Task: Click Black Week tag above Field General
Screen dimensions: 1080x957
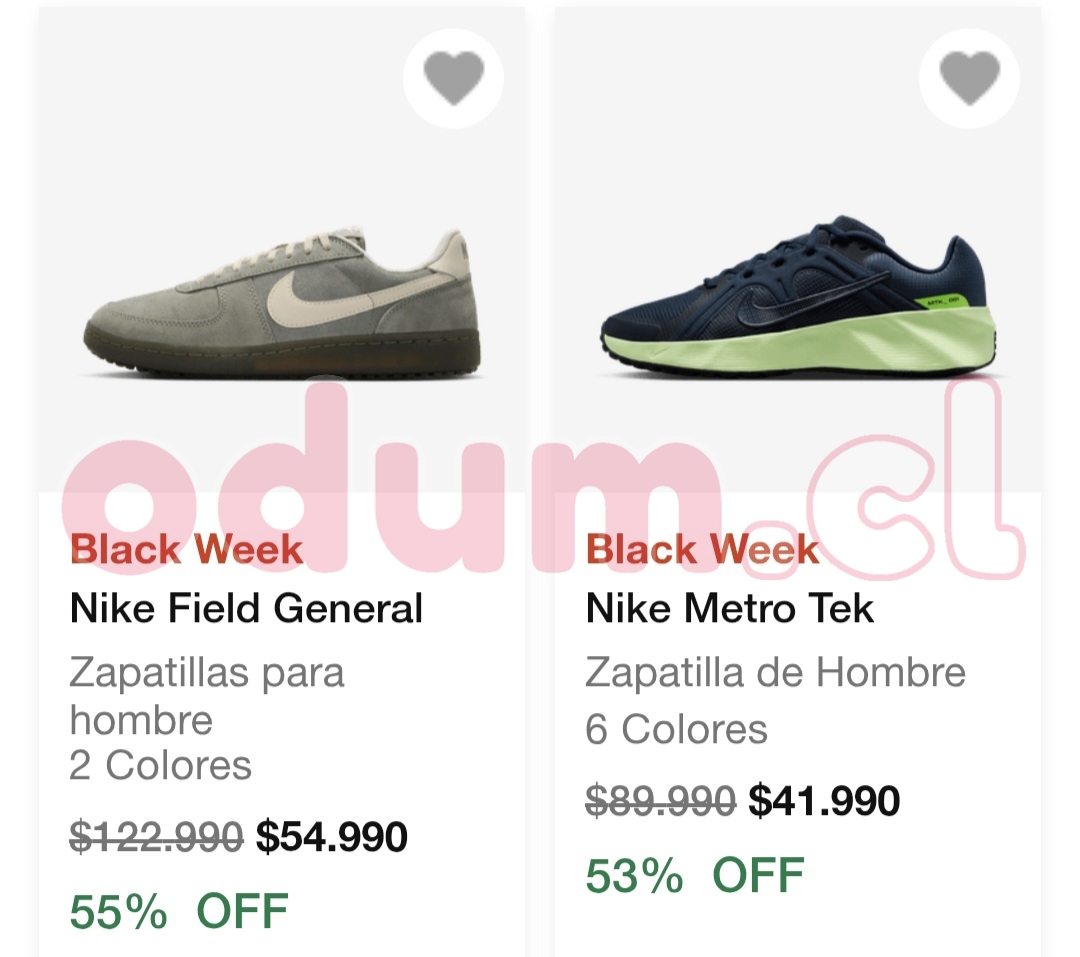Action: 186,549
